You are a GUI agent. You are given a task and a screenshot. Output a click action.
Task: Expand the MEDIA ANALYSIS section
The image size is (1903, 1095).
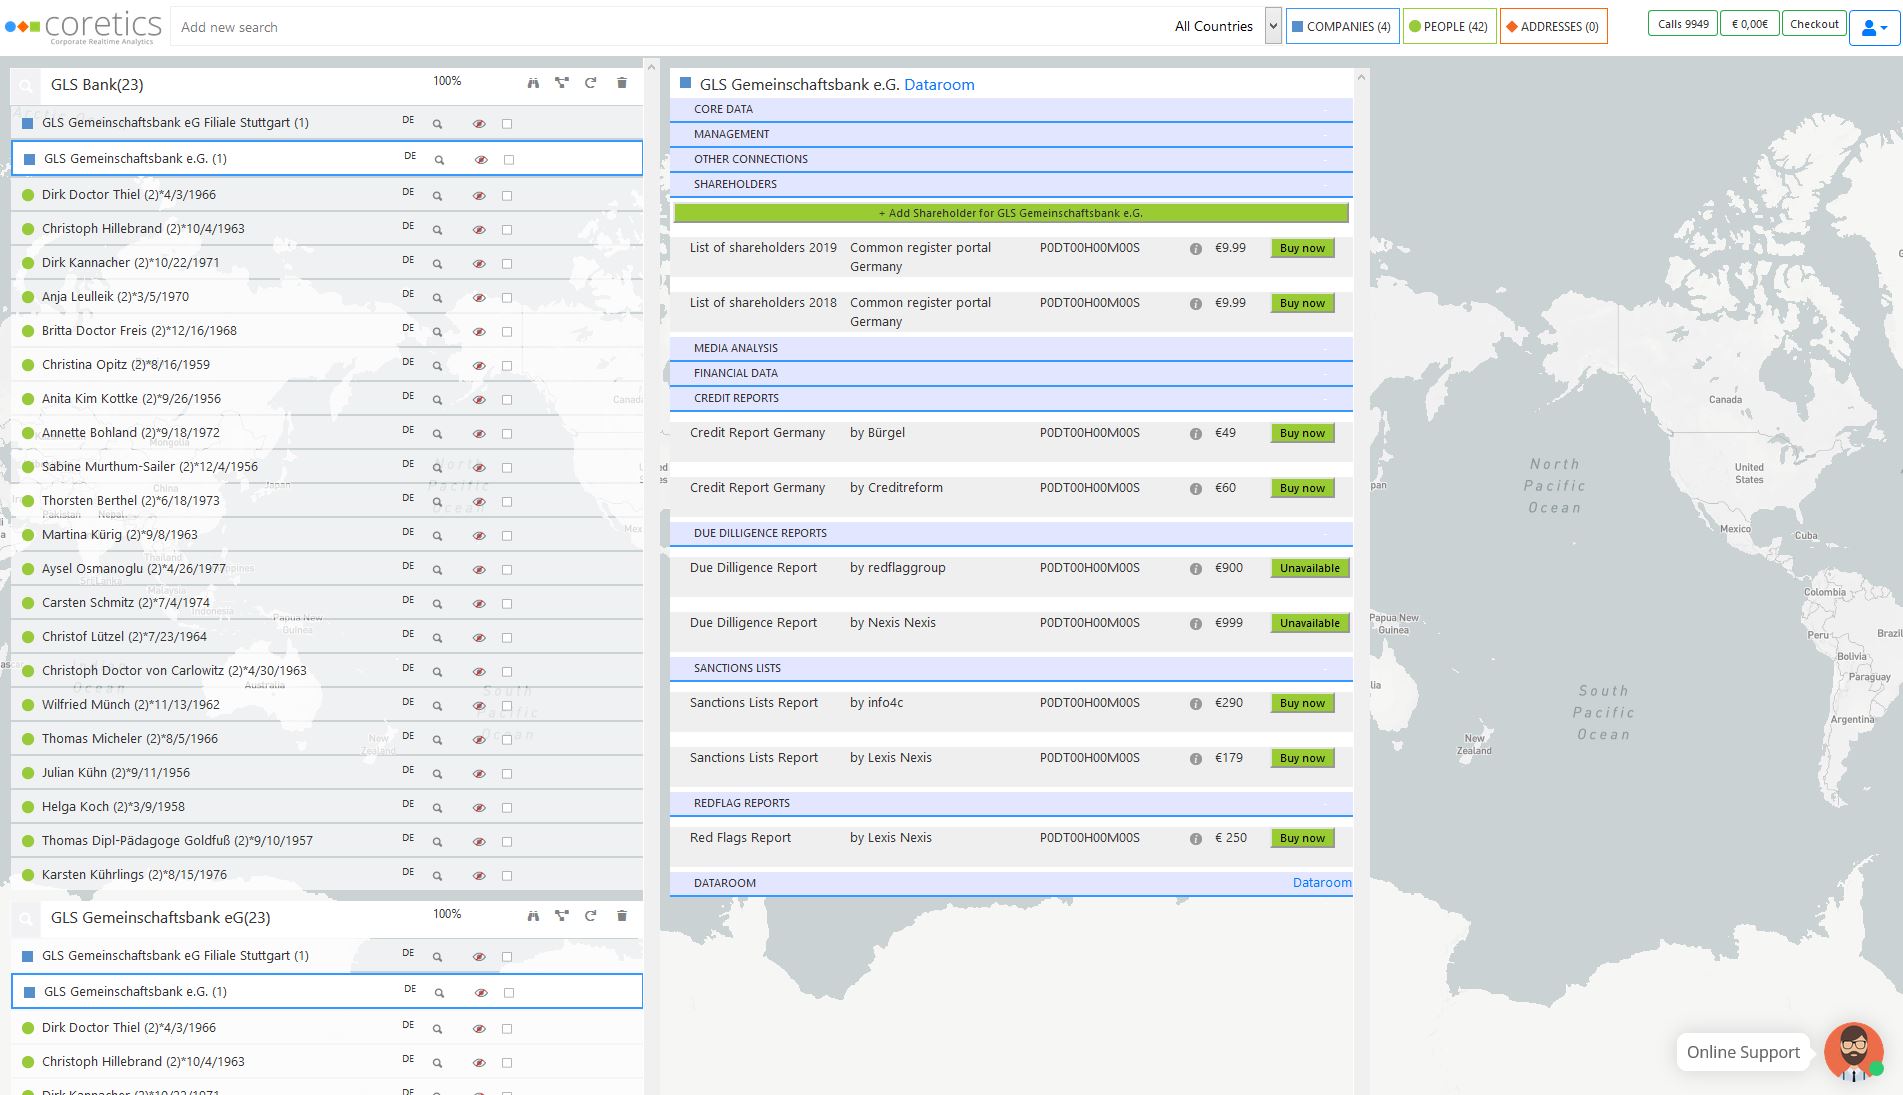(x=1011, y=348)
